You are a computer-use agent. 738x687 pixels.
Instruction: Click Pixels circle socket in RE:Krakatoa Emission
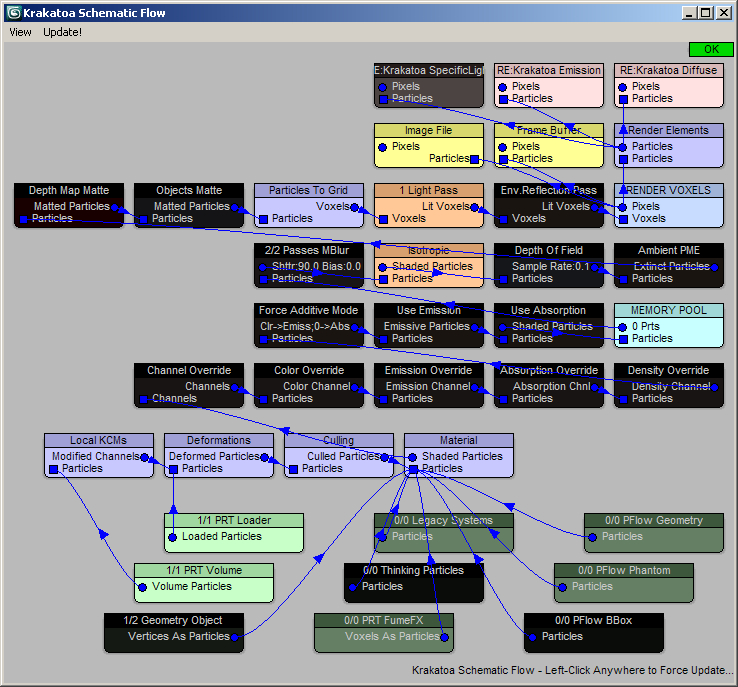point(503,87)
